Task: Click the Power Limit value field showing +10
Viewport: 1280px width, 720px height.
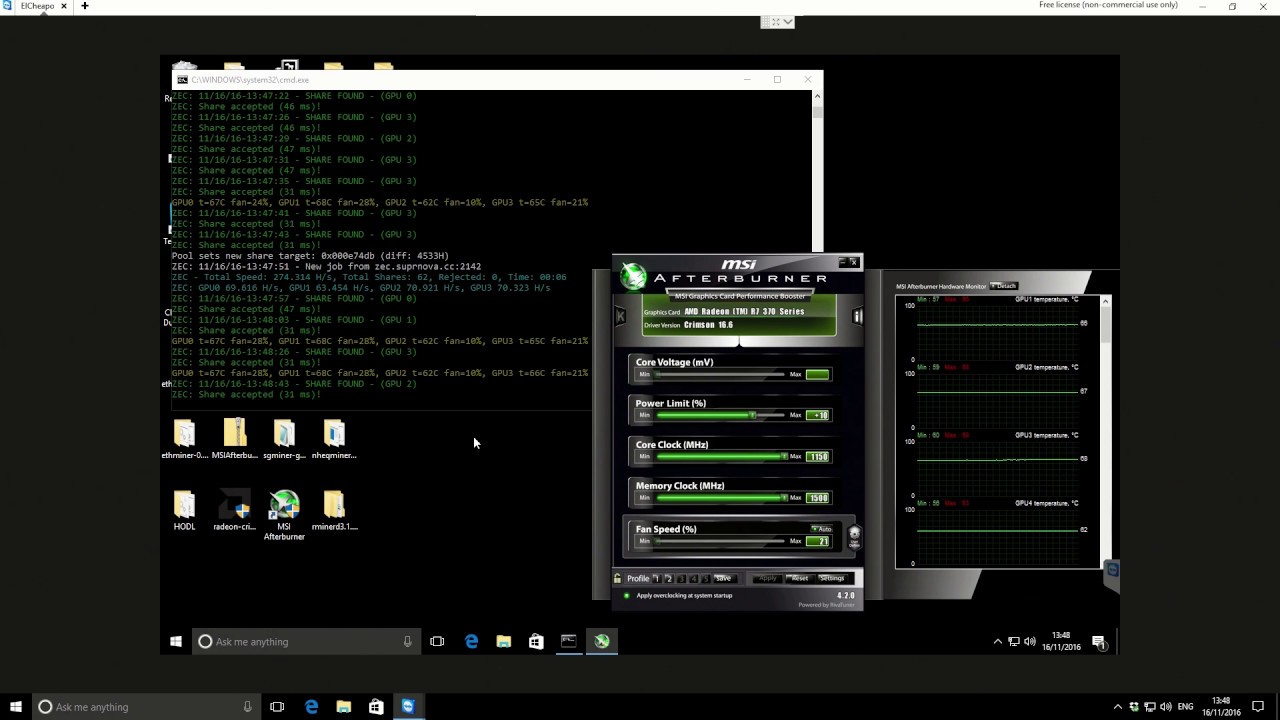Action: pyautogui.click(x=817, y=415)
